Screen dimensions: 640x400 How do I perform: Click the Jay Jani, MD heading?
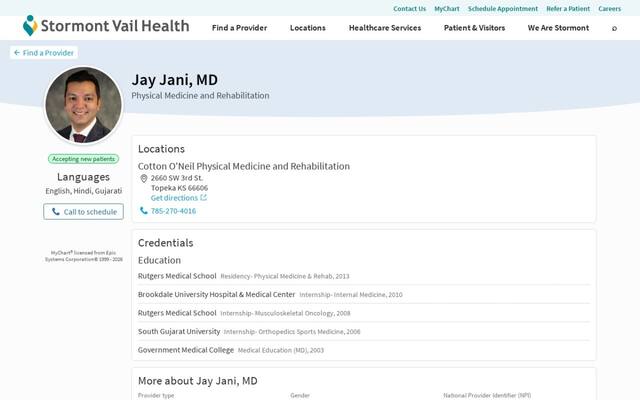click(x=175, y=80)
